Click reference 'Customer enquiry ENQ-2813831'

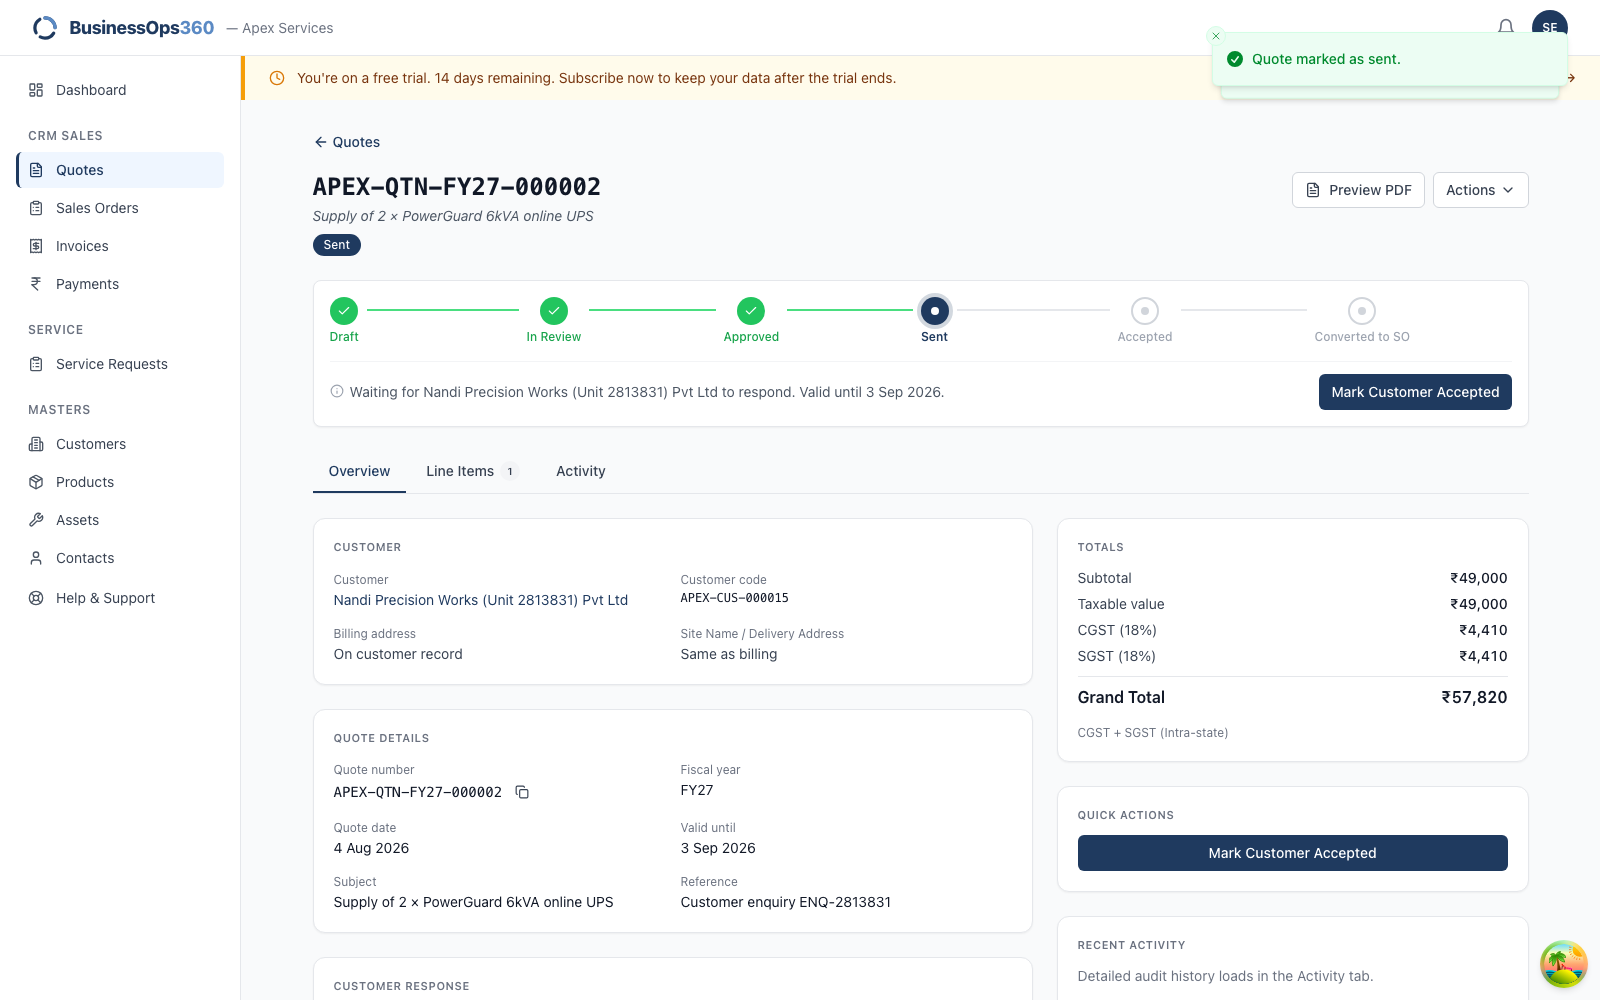click(x=786, y=902)
